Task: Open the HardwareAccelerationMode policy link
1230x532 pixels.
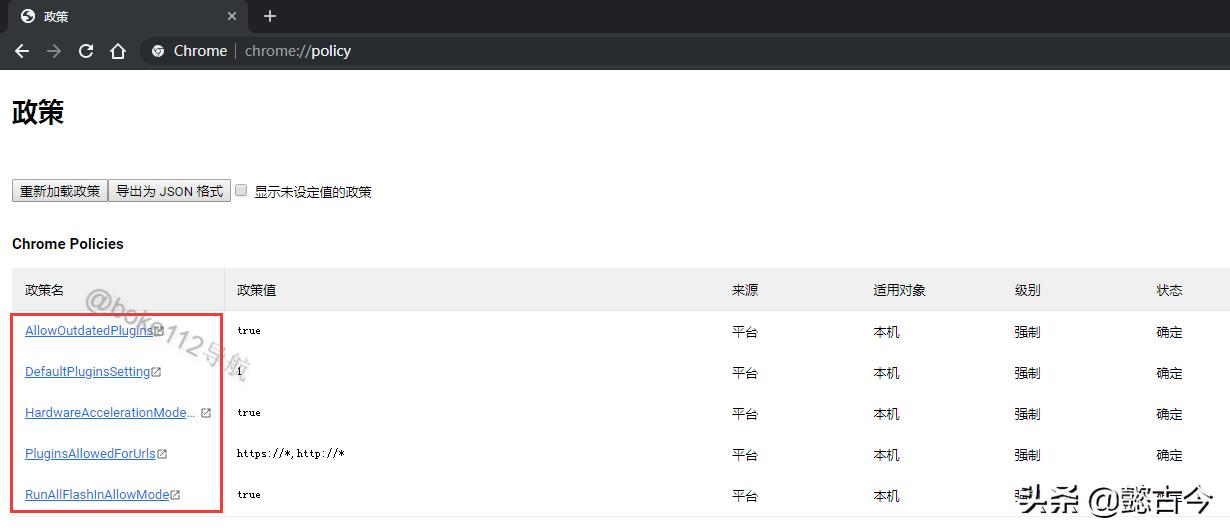Action: tap(110, 413)
